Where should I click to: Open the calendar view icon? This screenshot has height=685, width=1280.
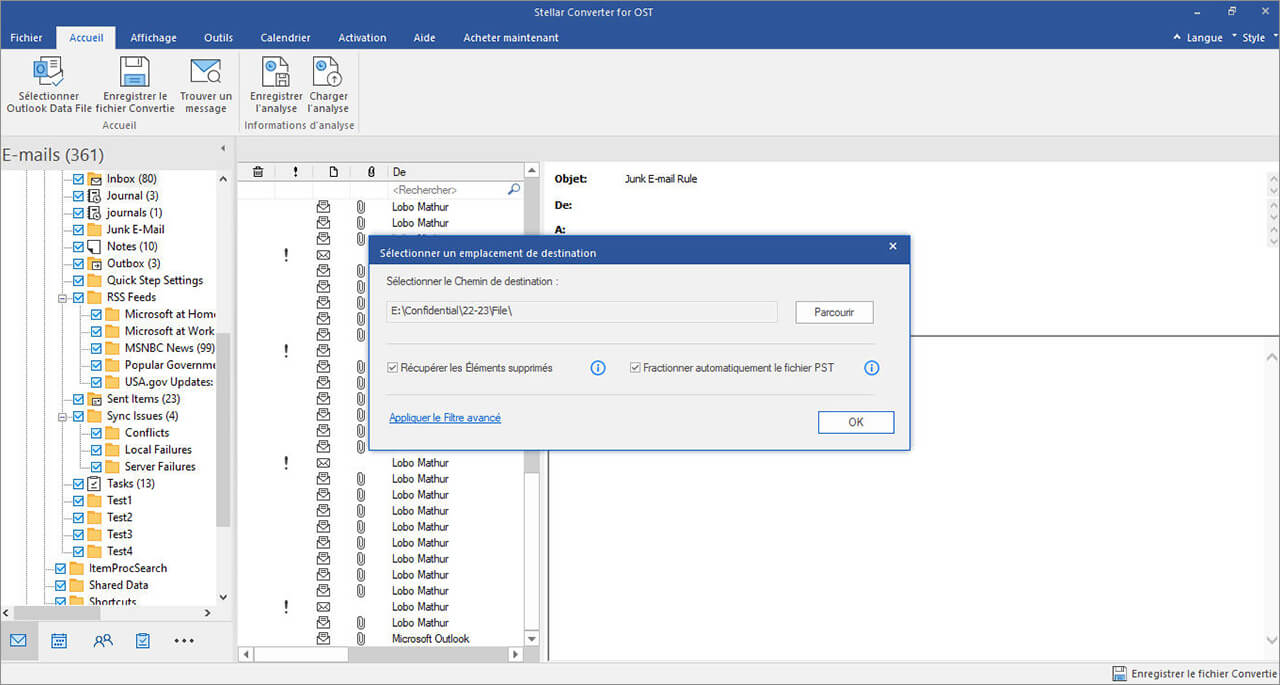59,641
